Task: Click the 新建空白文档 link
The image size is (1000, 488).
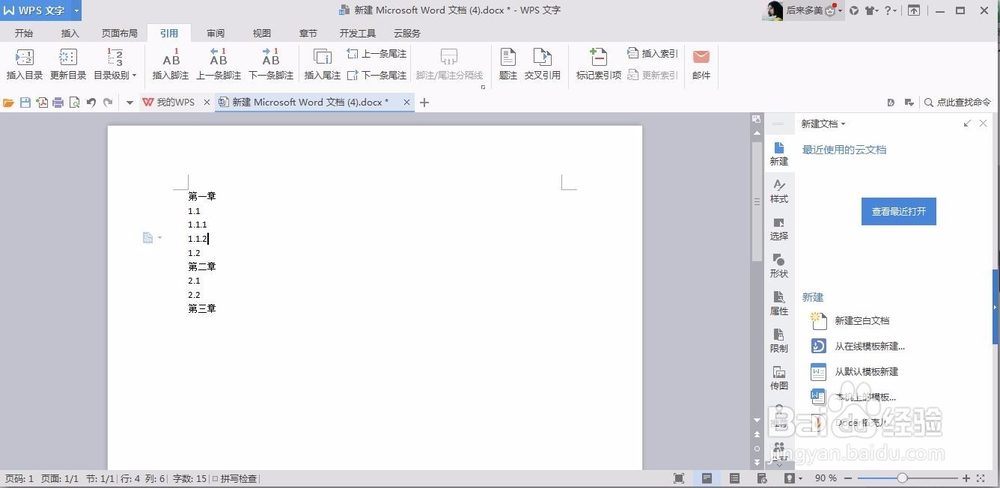Action: (x=862, y=321)
